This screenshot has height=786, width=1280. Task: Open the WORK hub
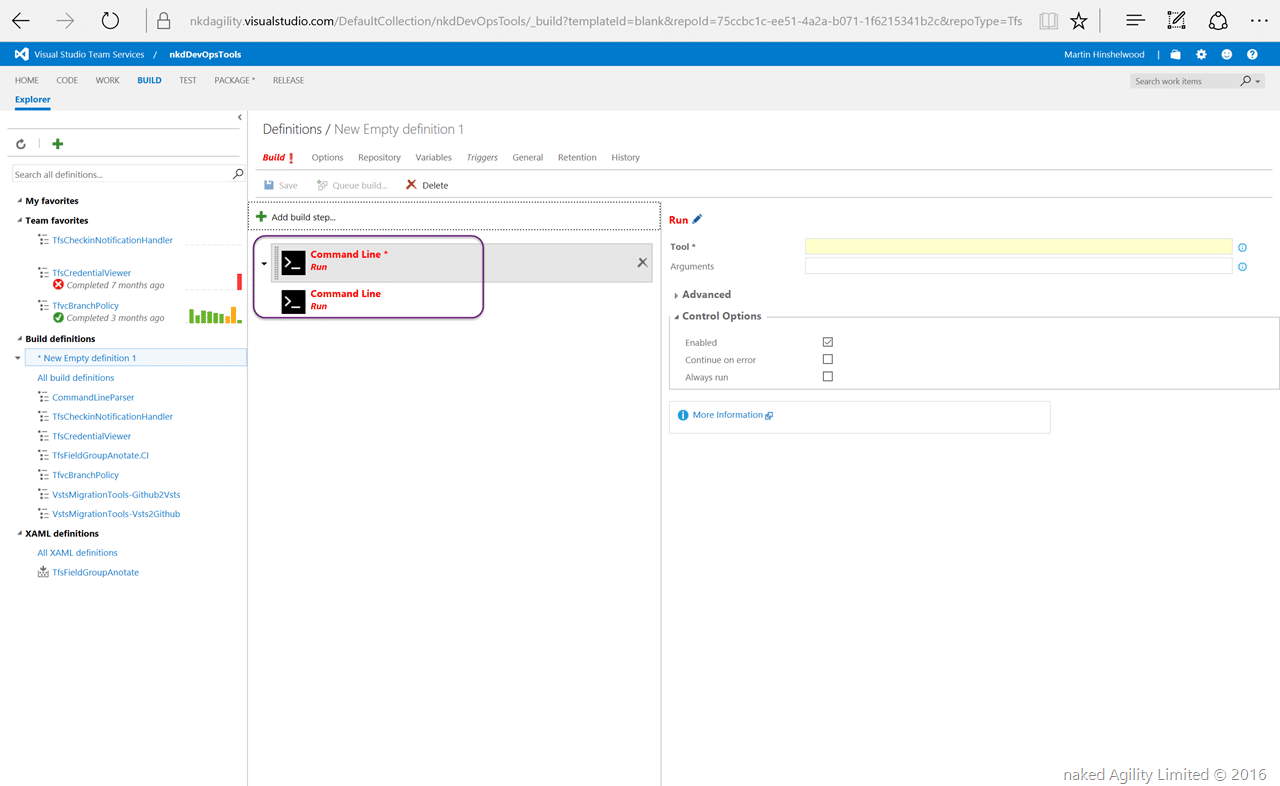click(107, 80)
